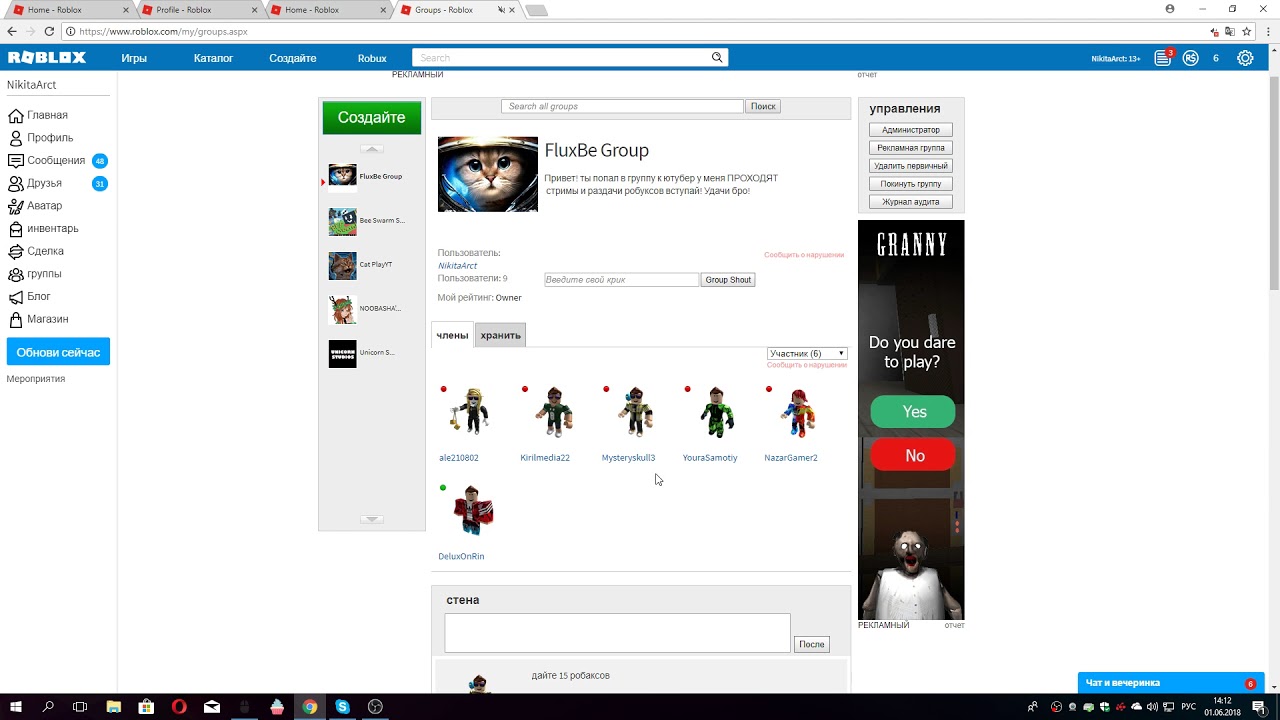Open Chrome user profile icon in title bar
Image resolution: width=1280 pixels, height=720 pixels.
[x=1170, y=9]
